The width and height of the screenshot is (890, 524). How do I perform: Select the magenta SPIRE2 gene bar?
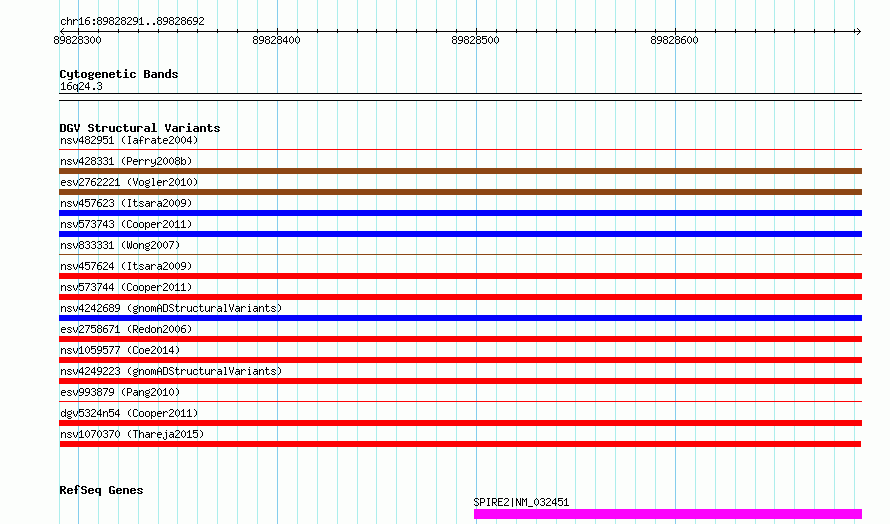tap(668, 514)
